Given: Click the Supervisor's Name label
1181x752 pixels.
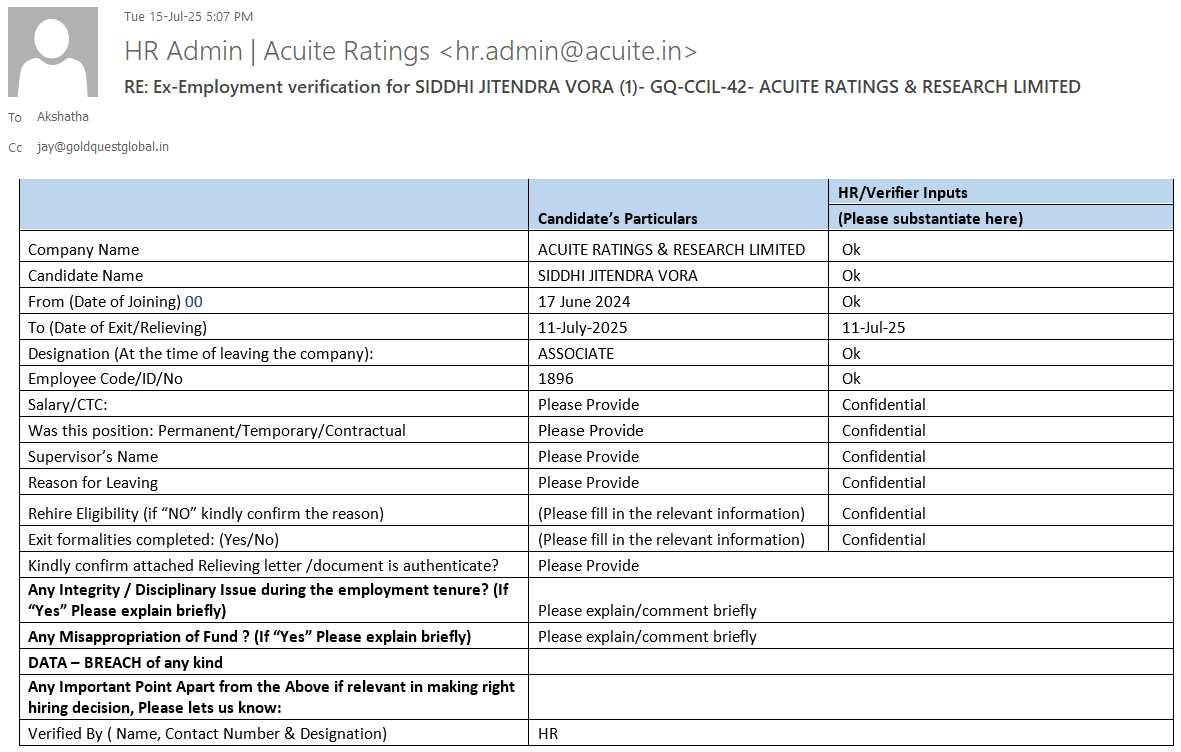Looking at the screenshot, I should [x=93, y=457].
